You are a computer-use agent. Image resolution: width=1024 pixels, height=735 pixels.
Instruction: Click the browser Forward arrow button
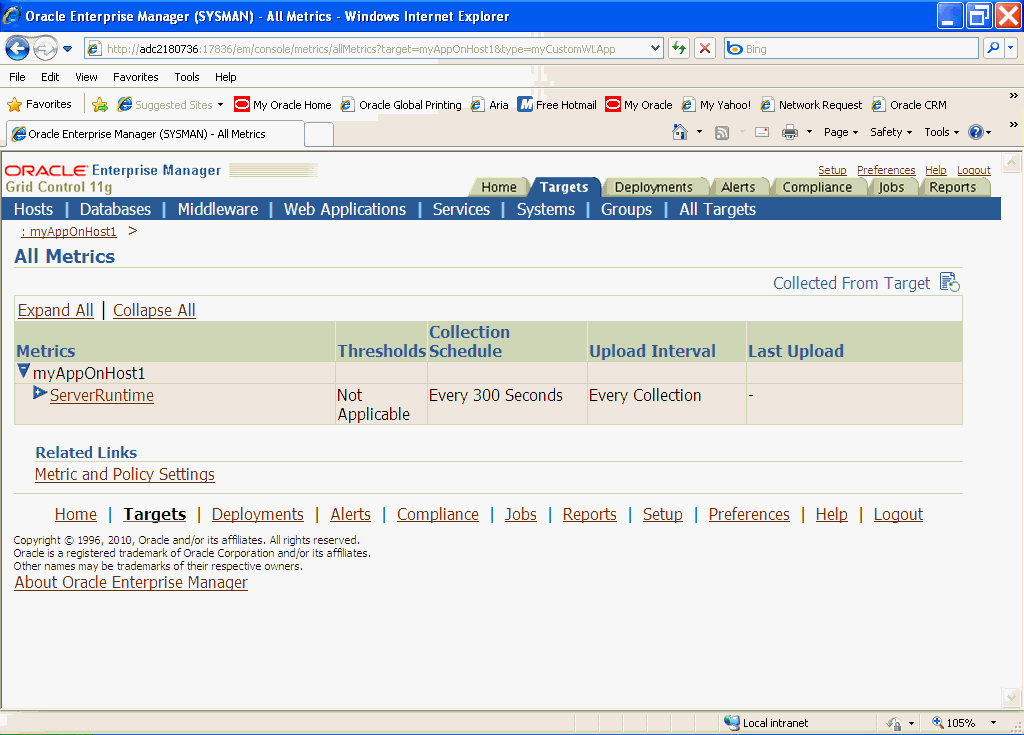pyautogui.click(x=45, y=48)
